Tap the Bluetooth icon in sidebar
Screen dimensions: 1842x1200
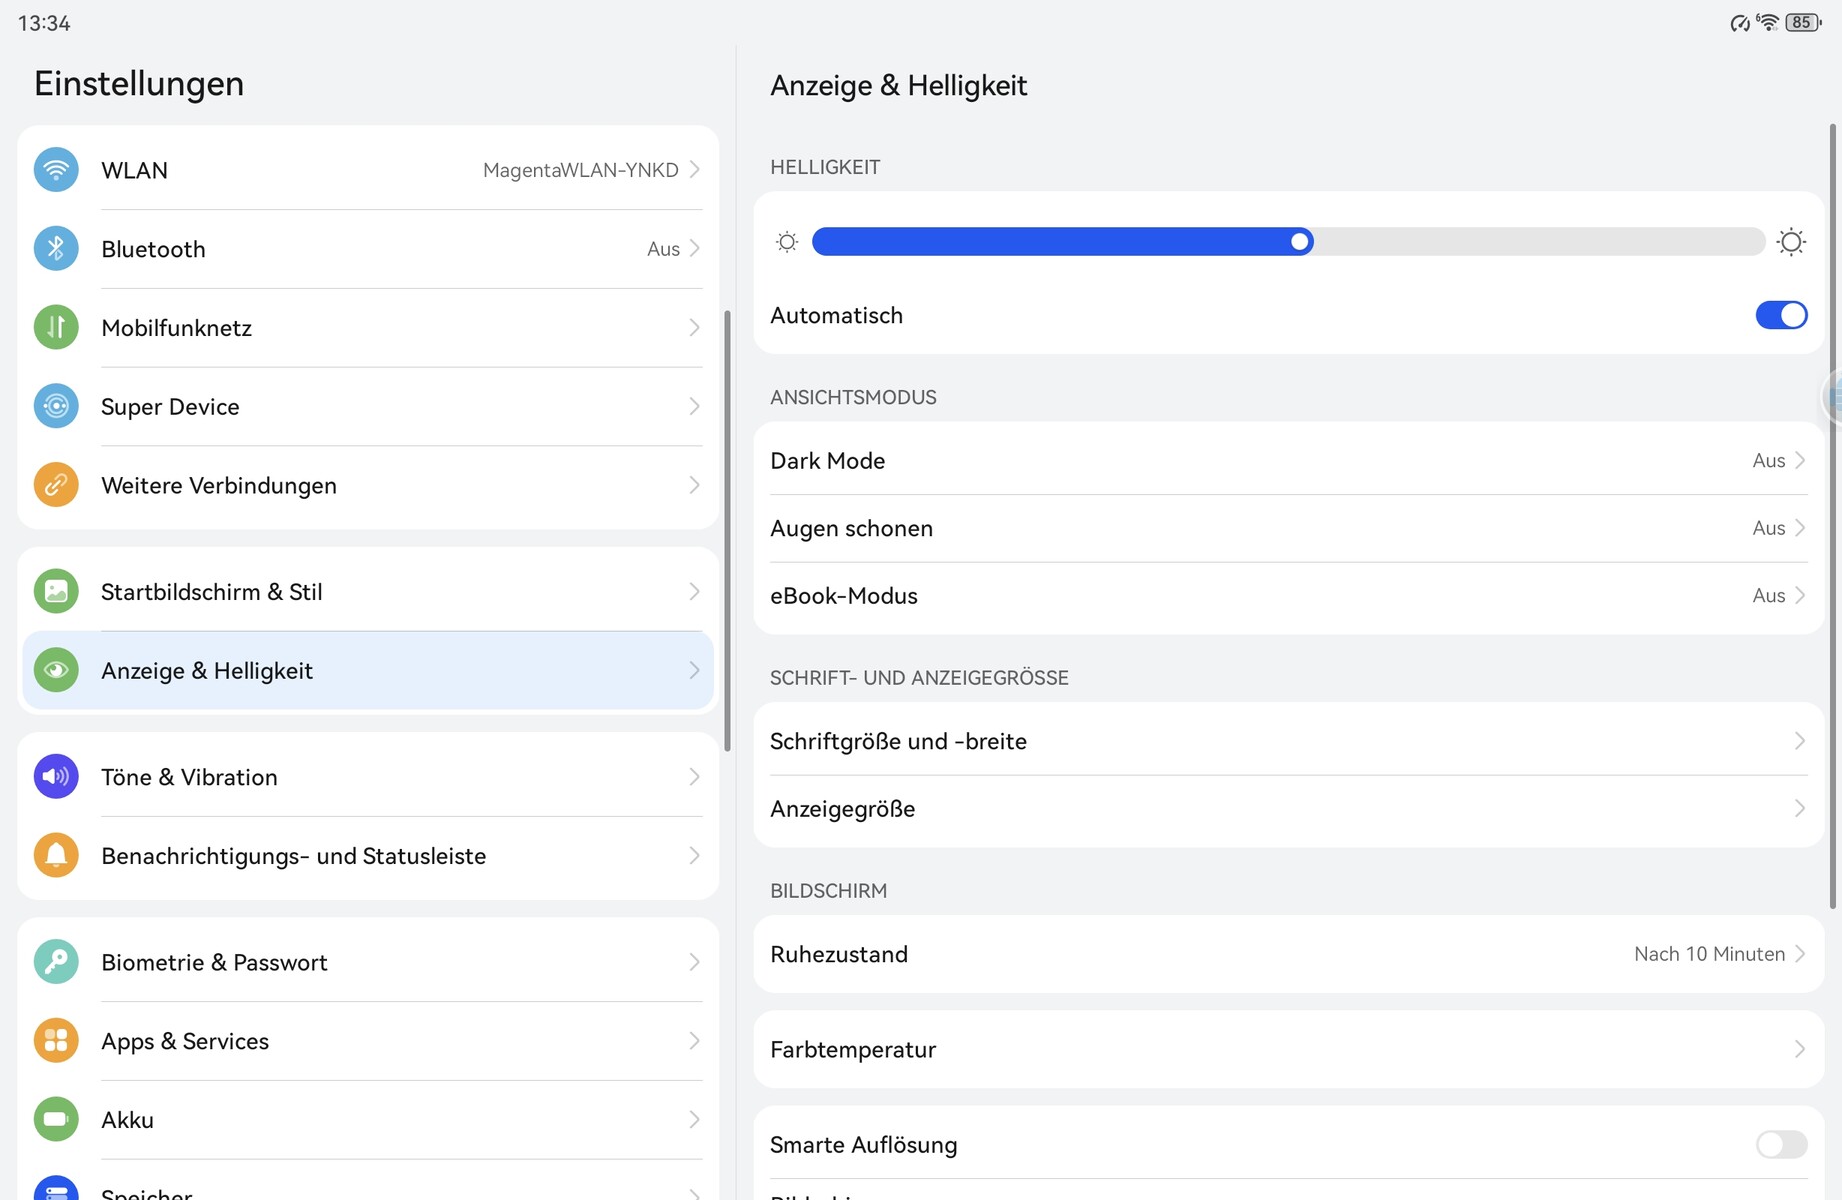coord(56,249)
